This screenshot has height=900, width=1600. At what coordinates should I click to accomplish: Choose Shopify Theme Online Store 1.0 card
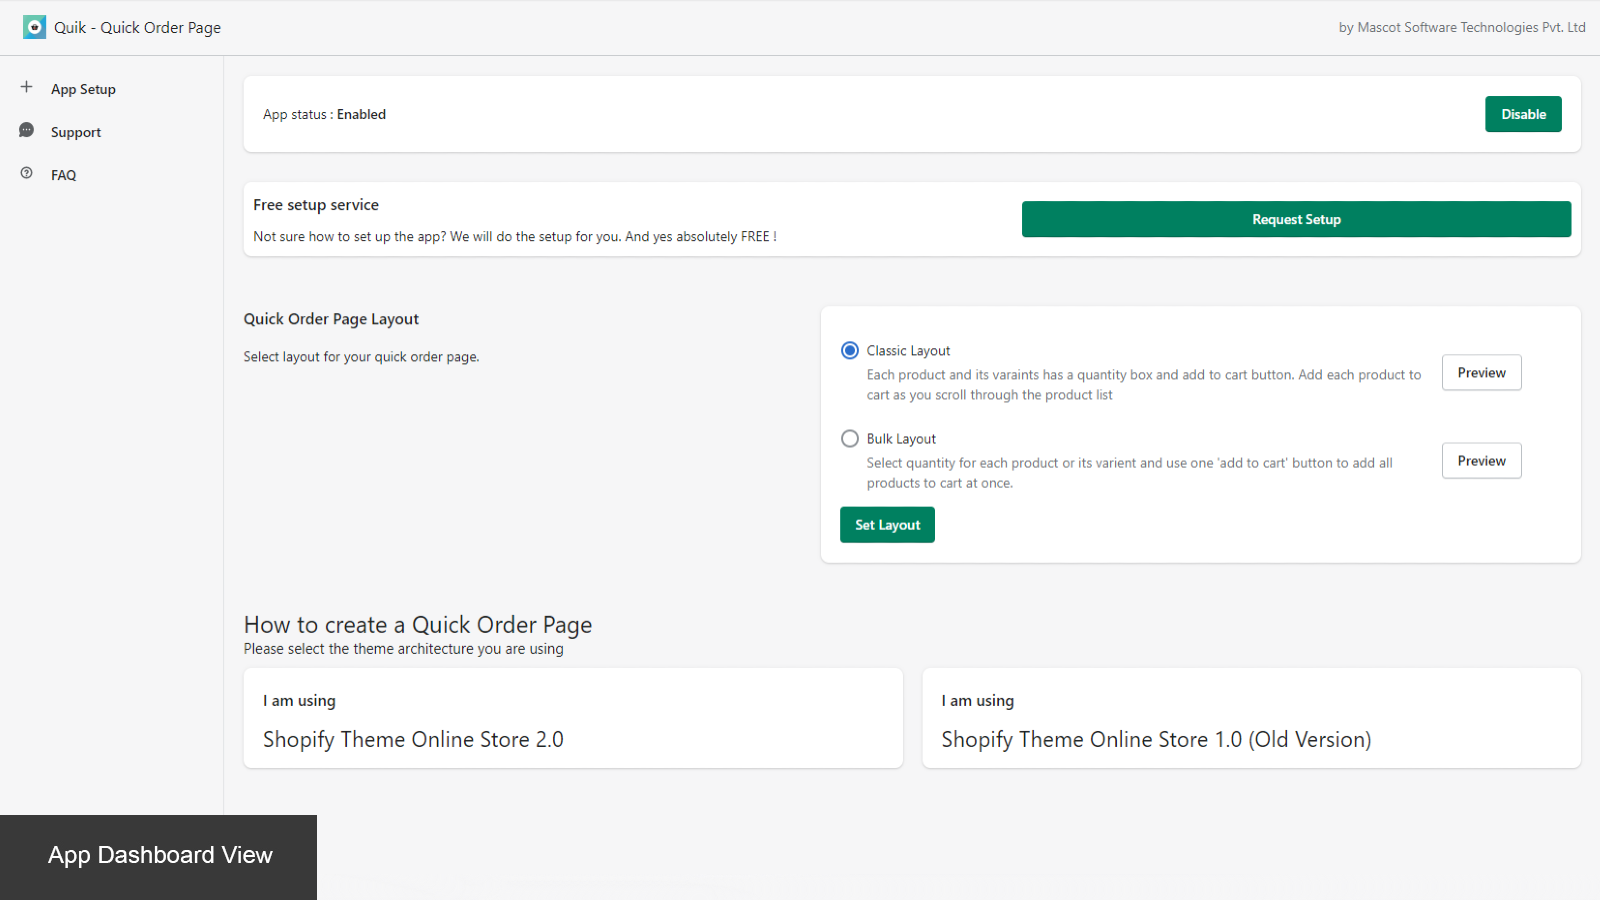[x=1251, y=718]
